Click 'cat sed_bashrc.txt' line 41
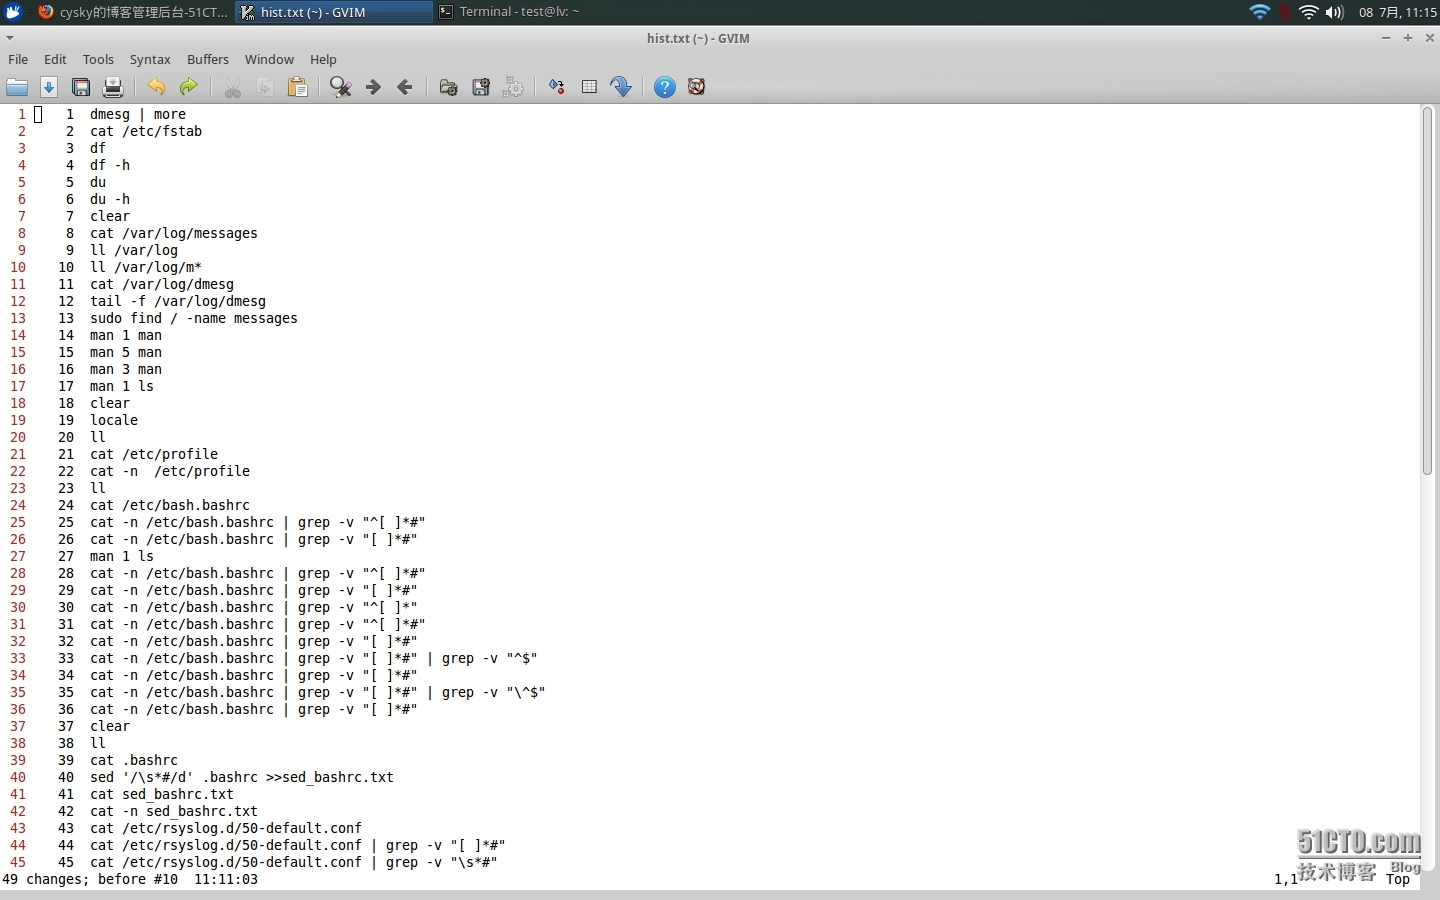The image size is (1440, 900). click(162, 794)
